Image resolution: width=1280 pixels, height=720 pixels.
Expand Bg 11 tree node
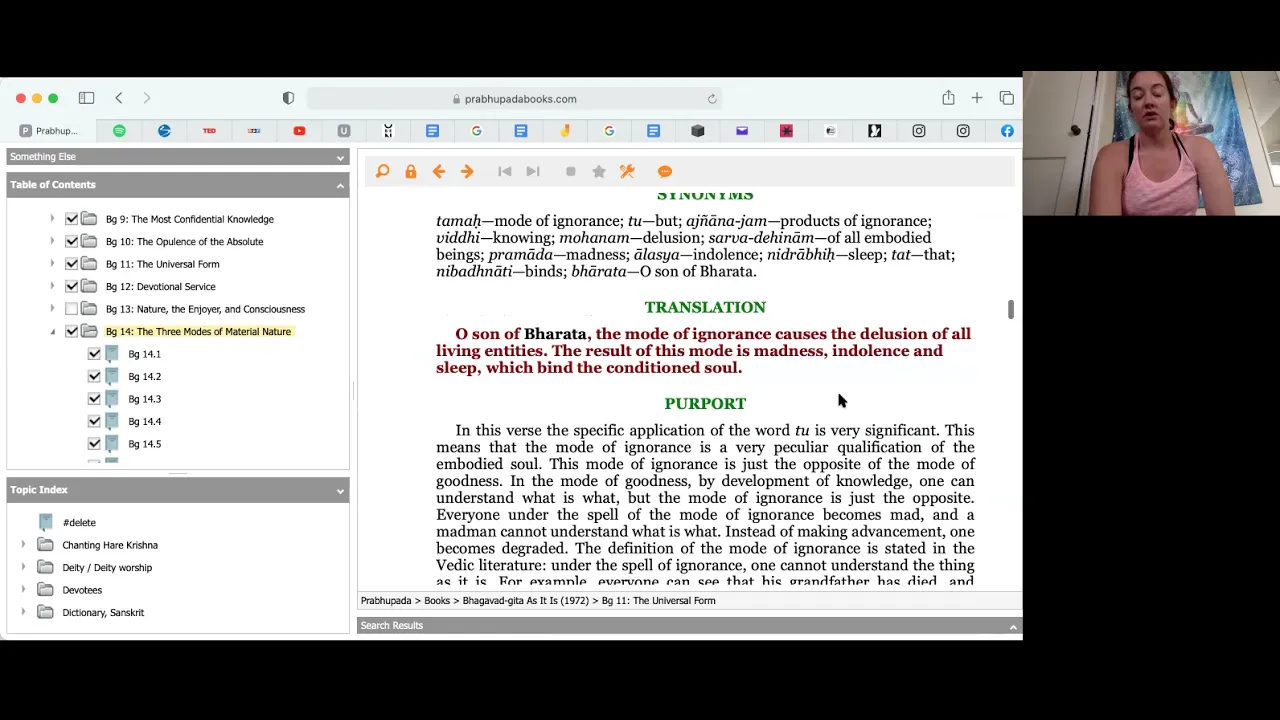click(52, 264)
